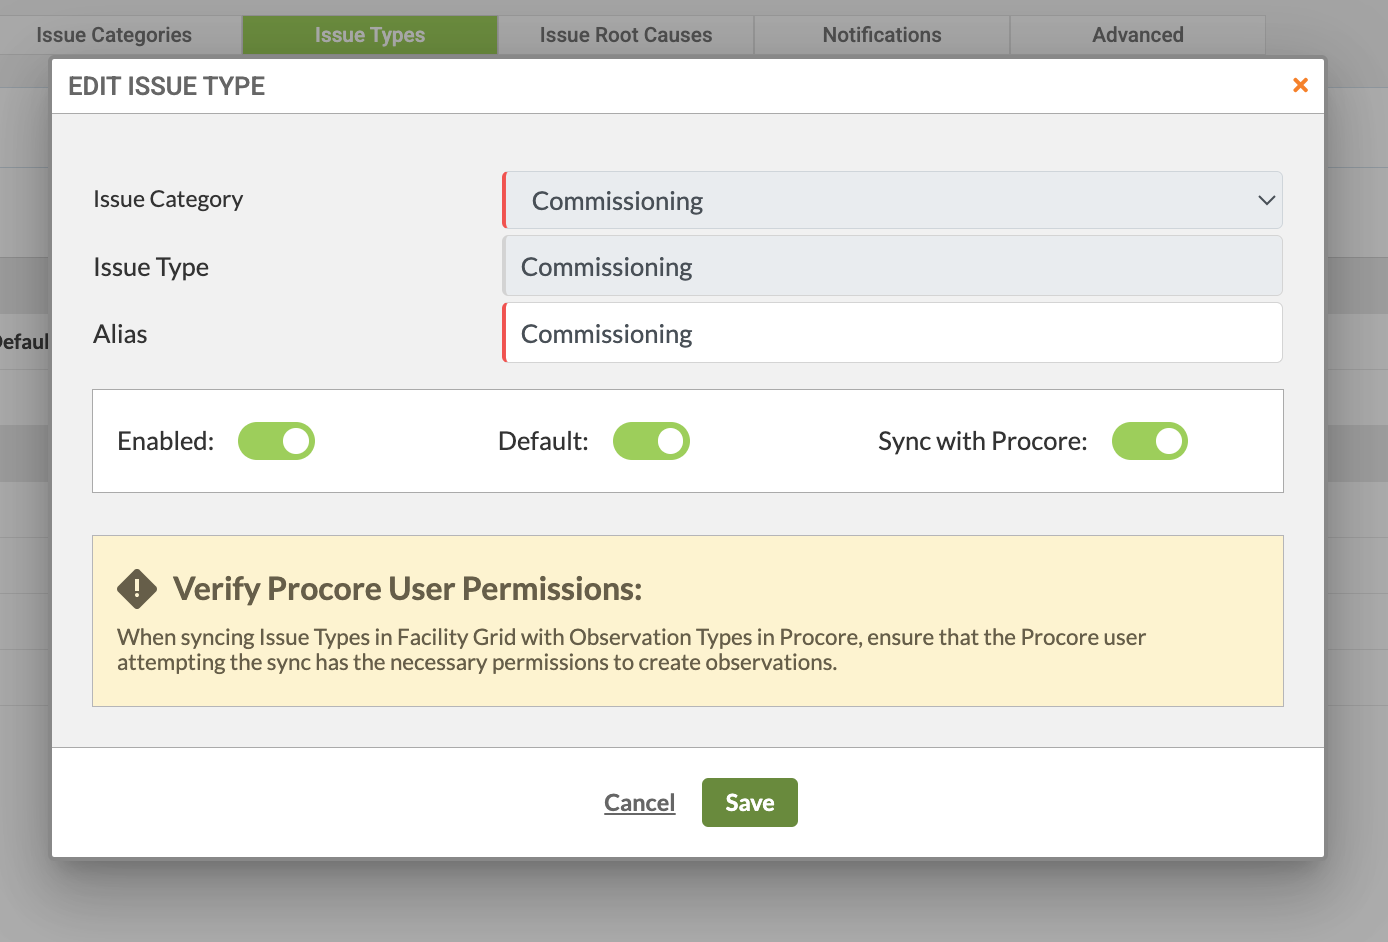Disable Sync with Procore
Screen dimensions: 1388x942
coord(1149,441)
